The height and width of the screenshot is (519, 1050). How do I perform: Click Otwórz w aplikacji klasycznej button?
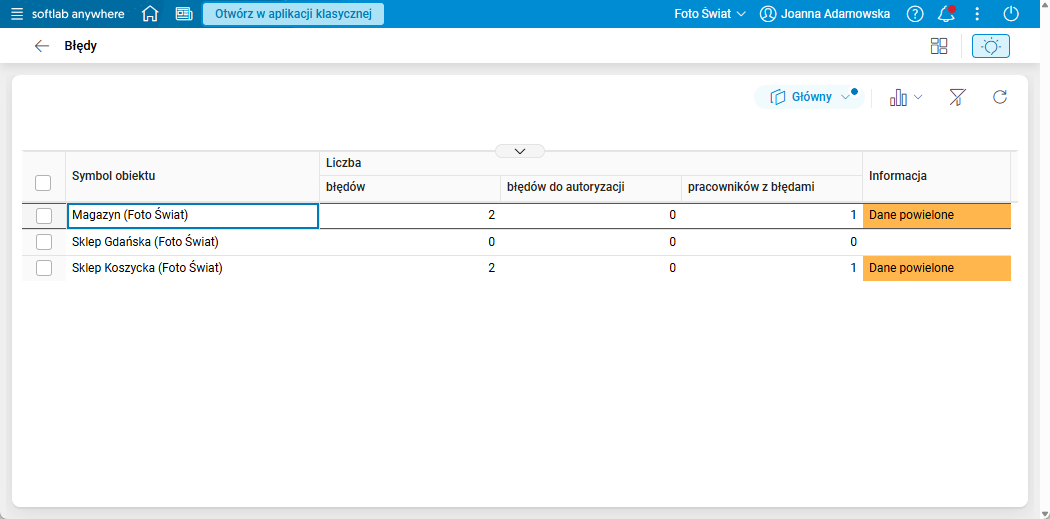[x=293, y=14]
